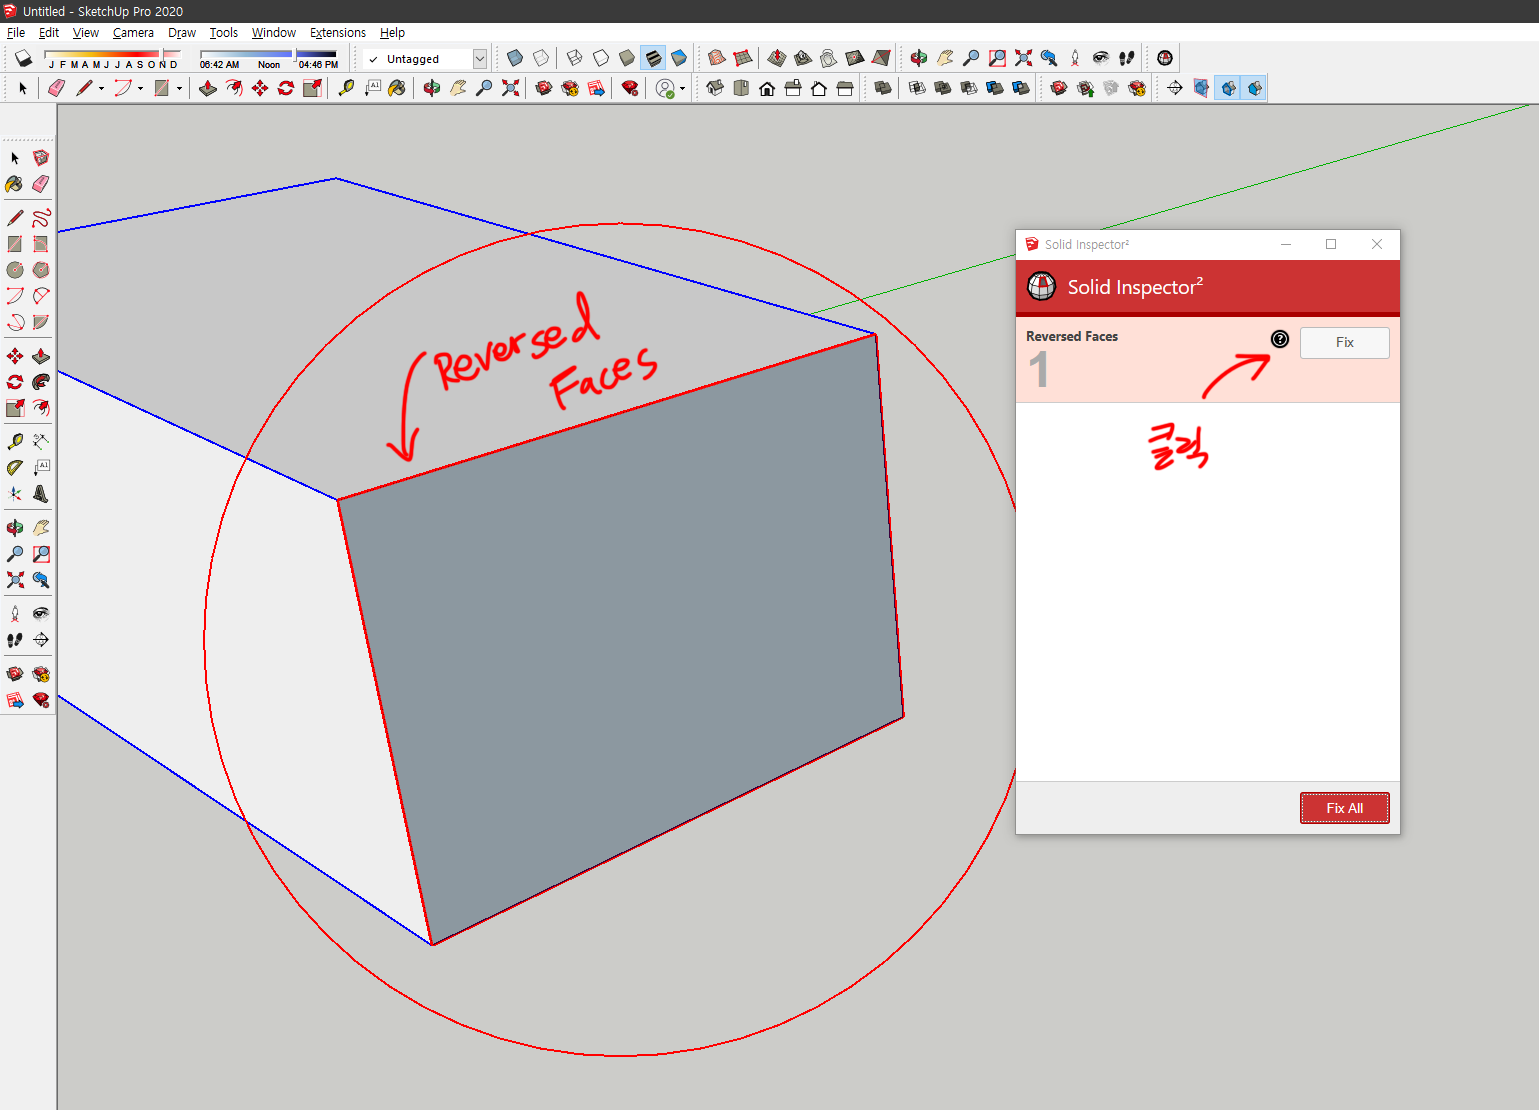Select the Dimension tool
Screen dimensions: 1539x1110
point(41,441)
